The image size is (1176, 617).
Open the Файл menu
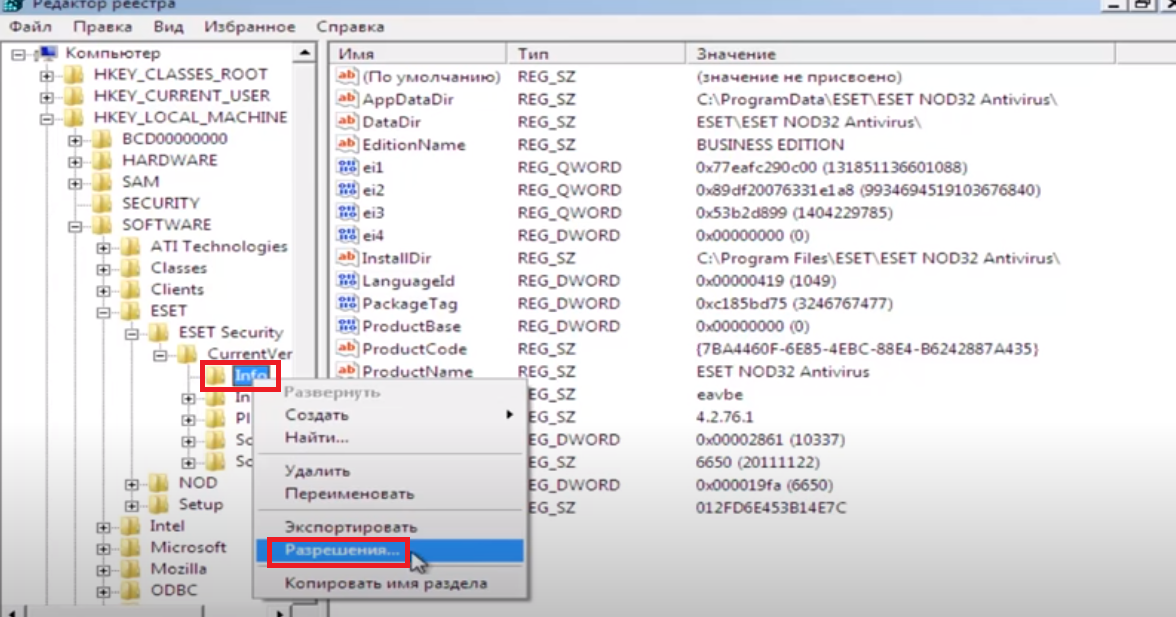click(31, 27)
